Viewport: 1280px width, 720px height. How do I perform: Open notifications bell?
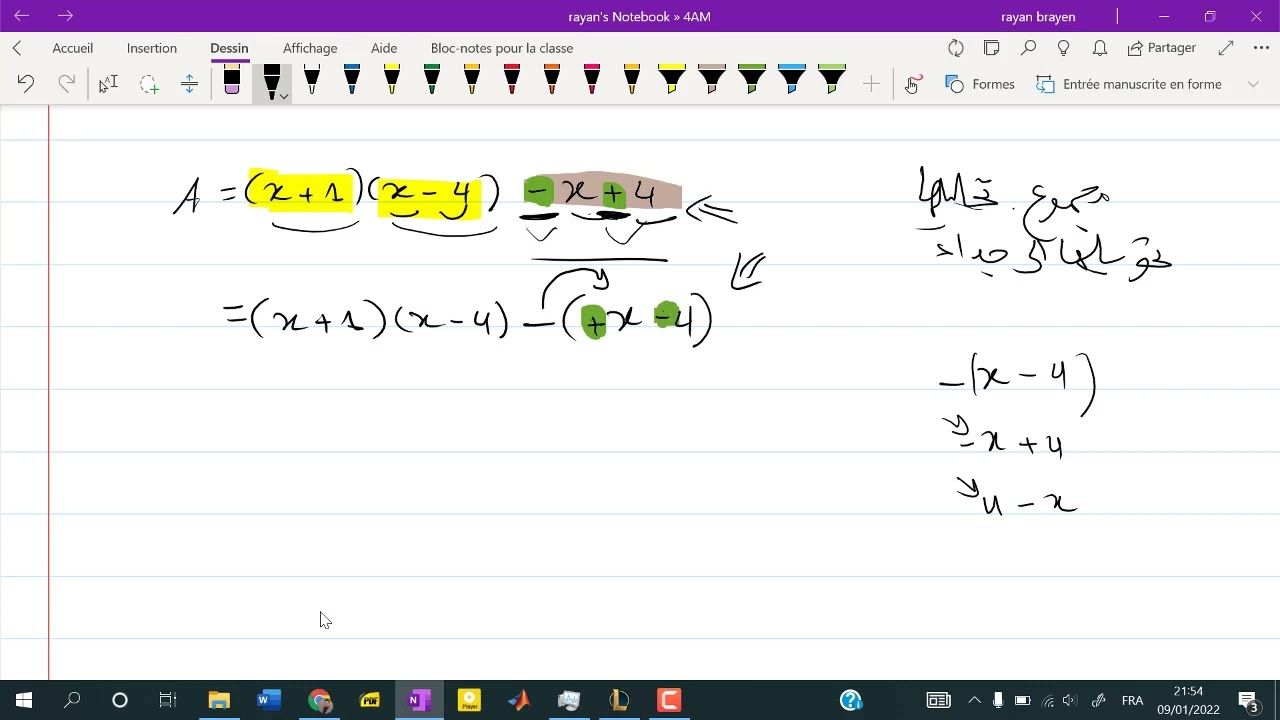click(x=1100, y=48)
